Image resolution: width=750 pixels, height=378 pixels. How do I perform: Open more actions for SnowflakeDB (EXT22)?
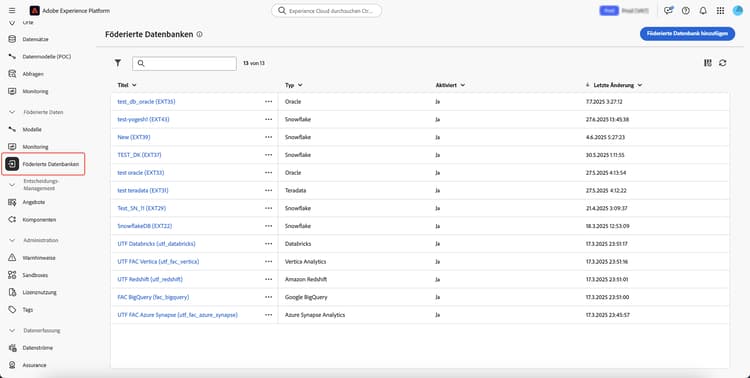pyautogui.click(x=268, y=226)
